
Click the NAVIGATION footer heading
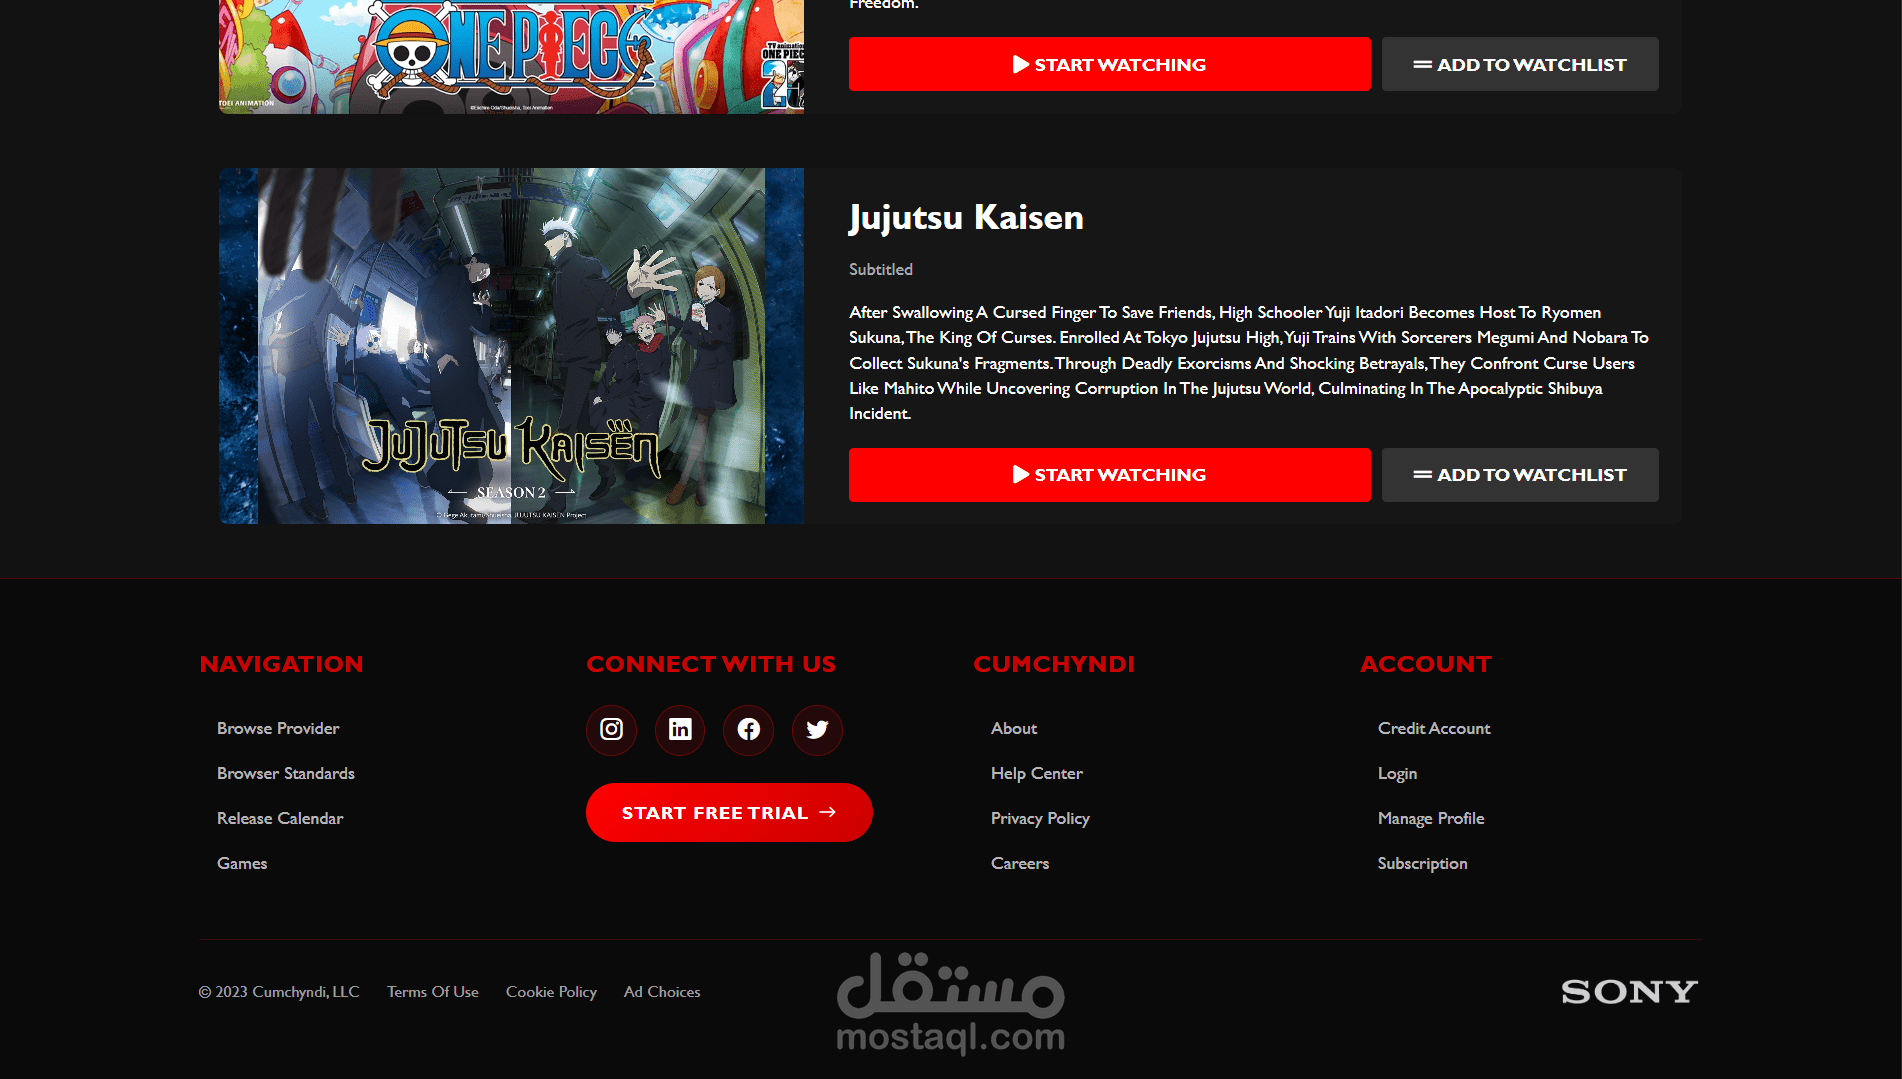pyautogui.click(x=282, y=664)
